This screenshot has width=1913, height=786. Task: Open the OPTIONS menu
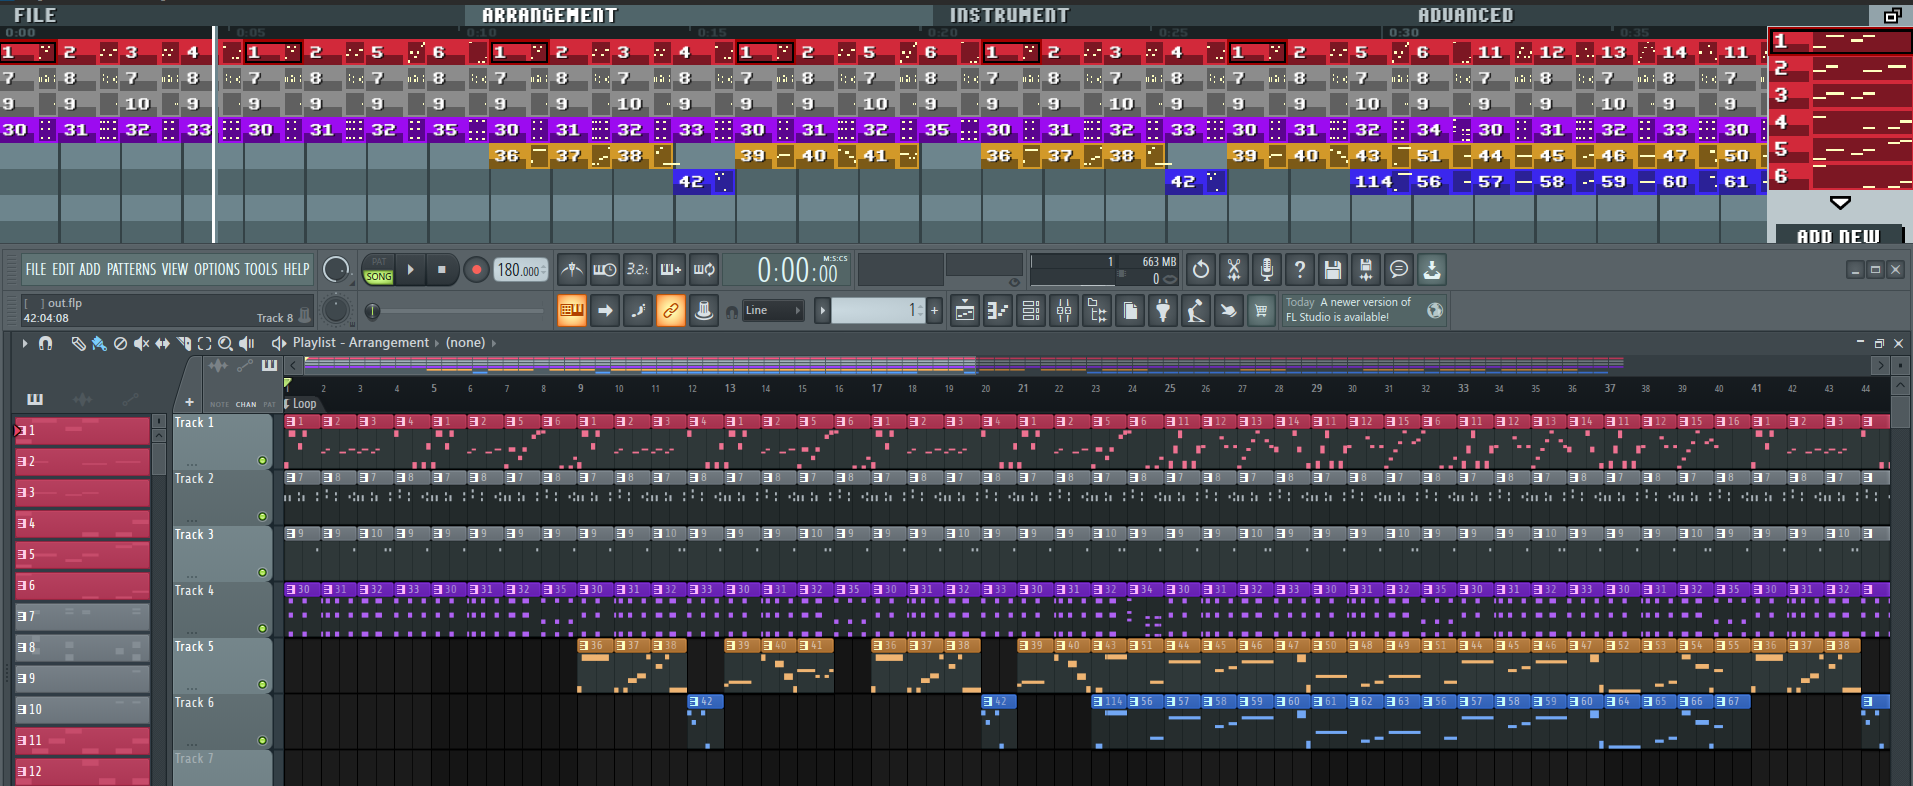coord(217,269)
